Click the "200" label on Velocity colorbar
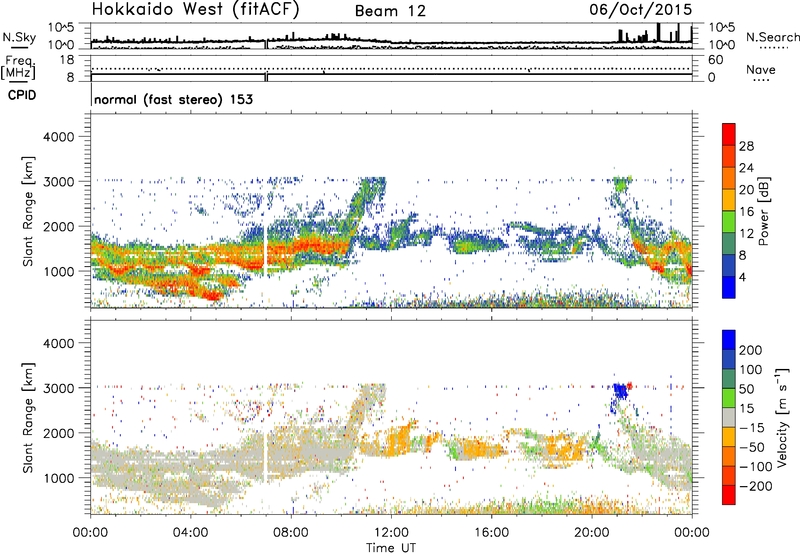 [751, 350]
